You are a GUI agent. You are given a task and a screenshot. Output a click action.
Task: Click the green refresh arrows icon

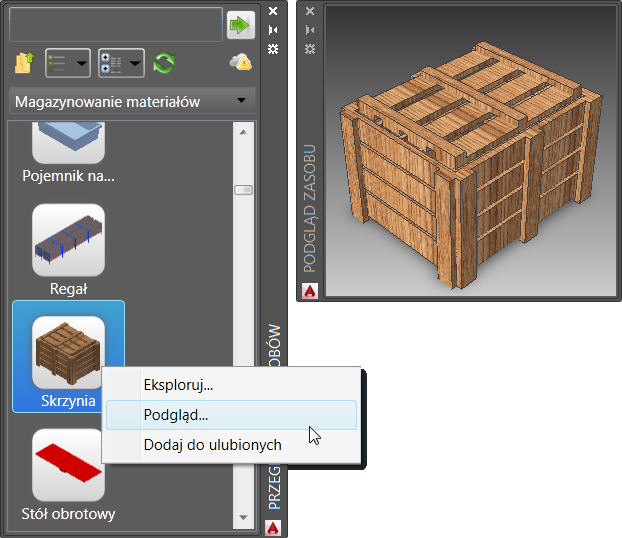164,63
